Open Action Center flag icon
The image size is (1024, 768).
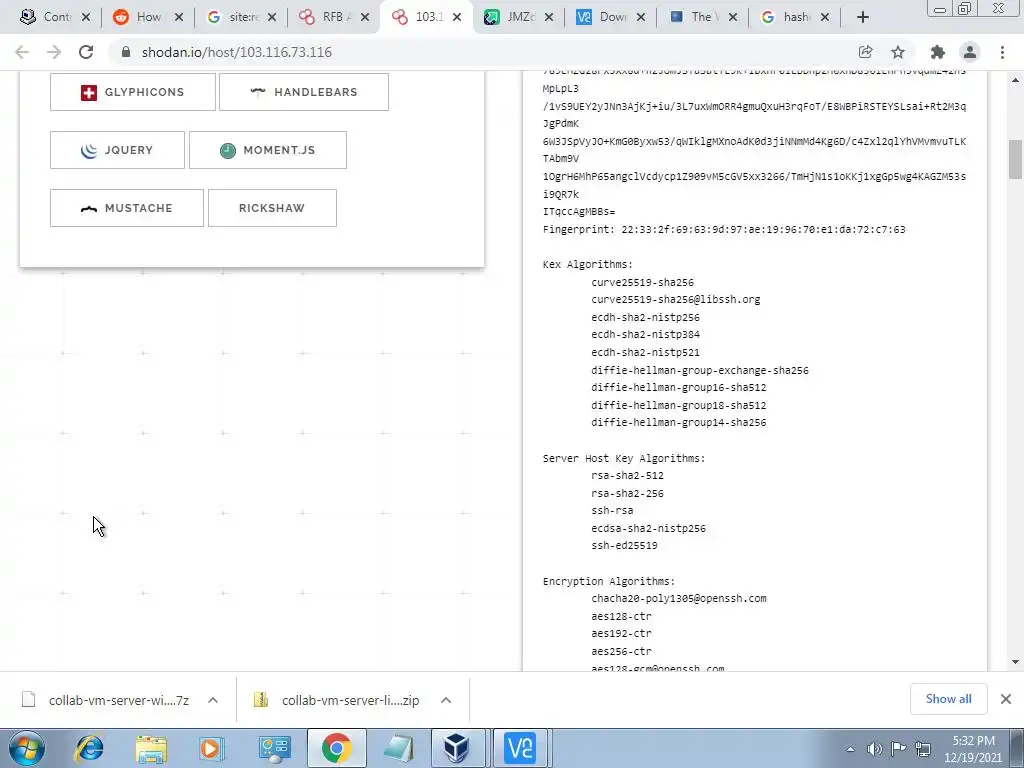click(x=898, y=749)
